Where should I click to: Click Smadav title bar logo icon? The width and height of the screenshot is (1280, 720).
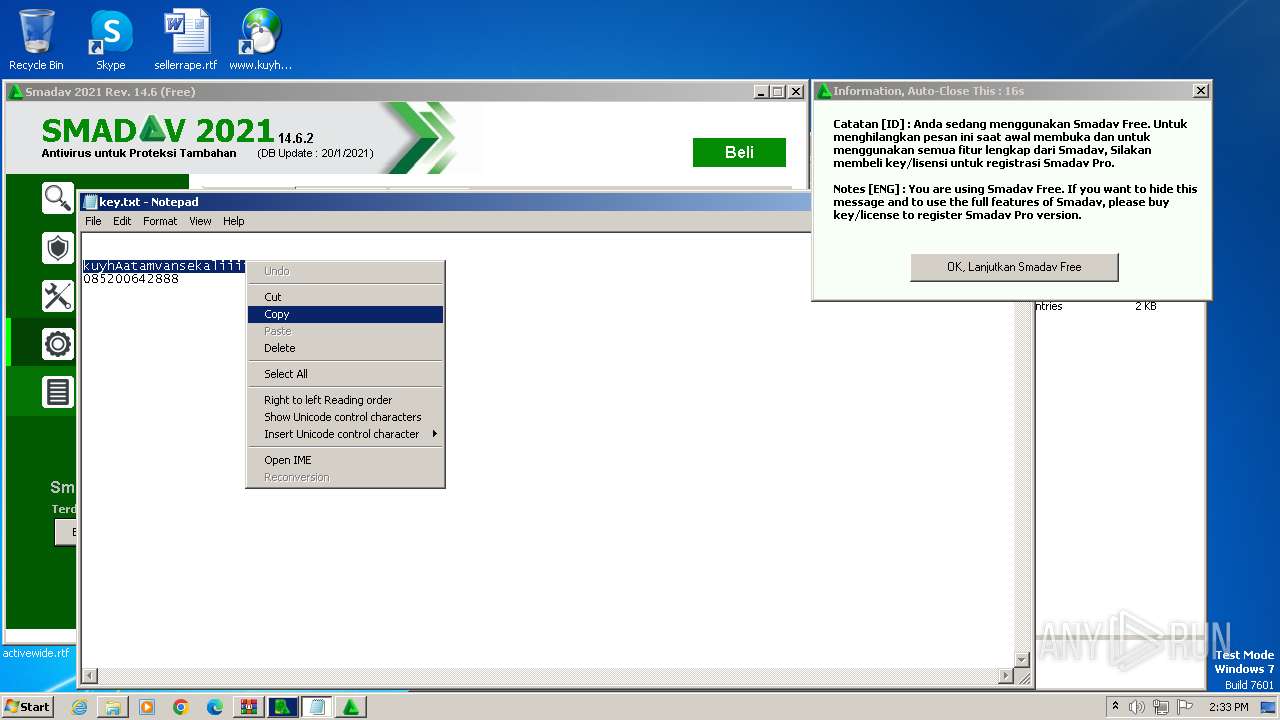pos(15,92)
